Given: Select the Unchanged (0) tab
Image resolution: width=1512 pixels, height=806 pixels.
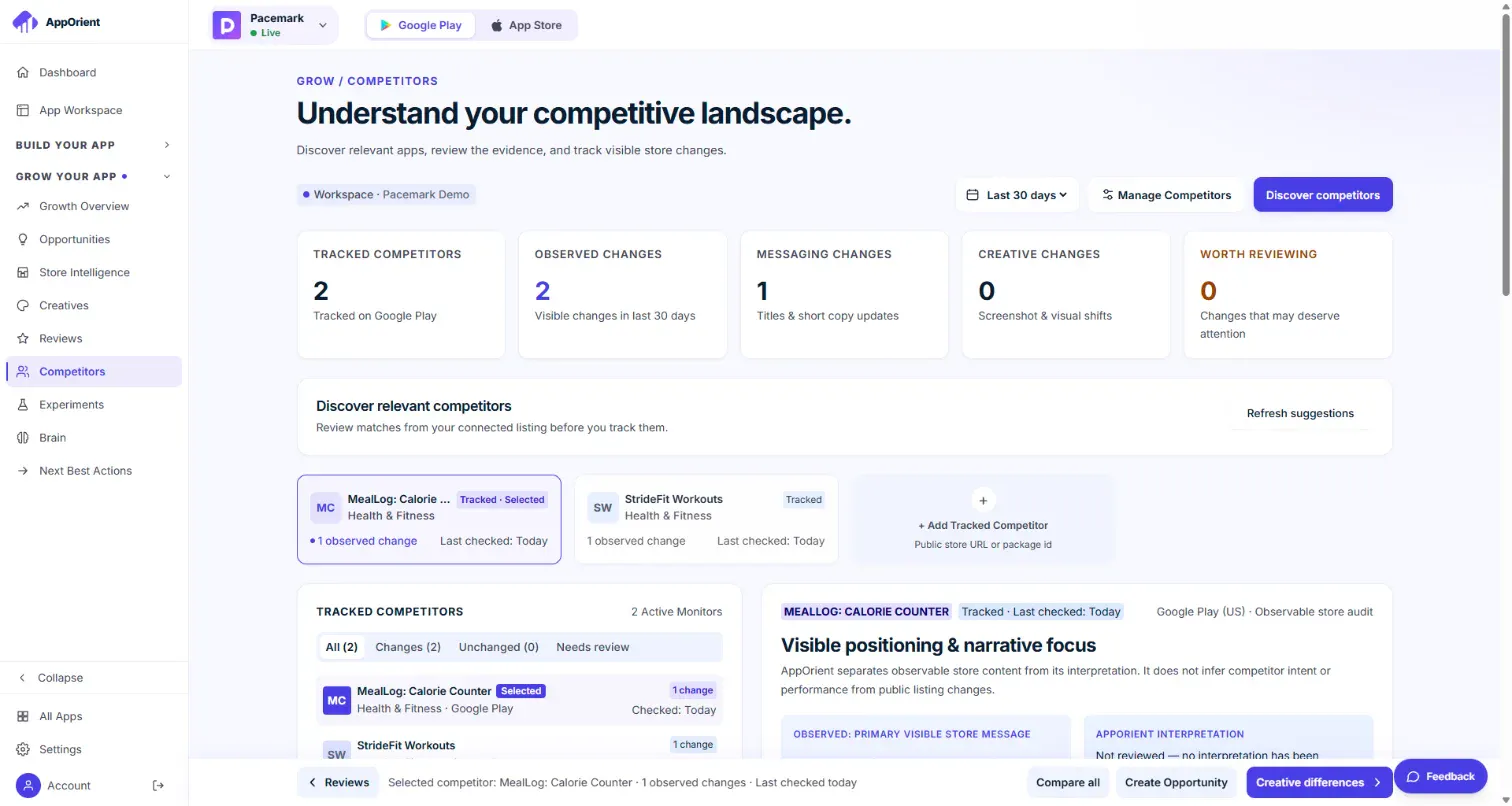Looking at the screenshot, I should [x=499, y=647].
